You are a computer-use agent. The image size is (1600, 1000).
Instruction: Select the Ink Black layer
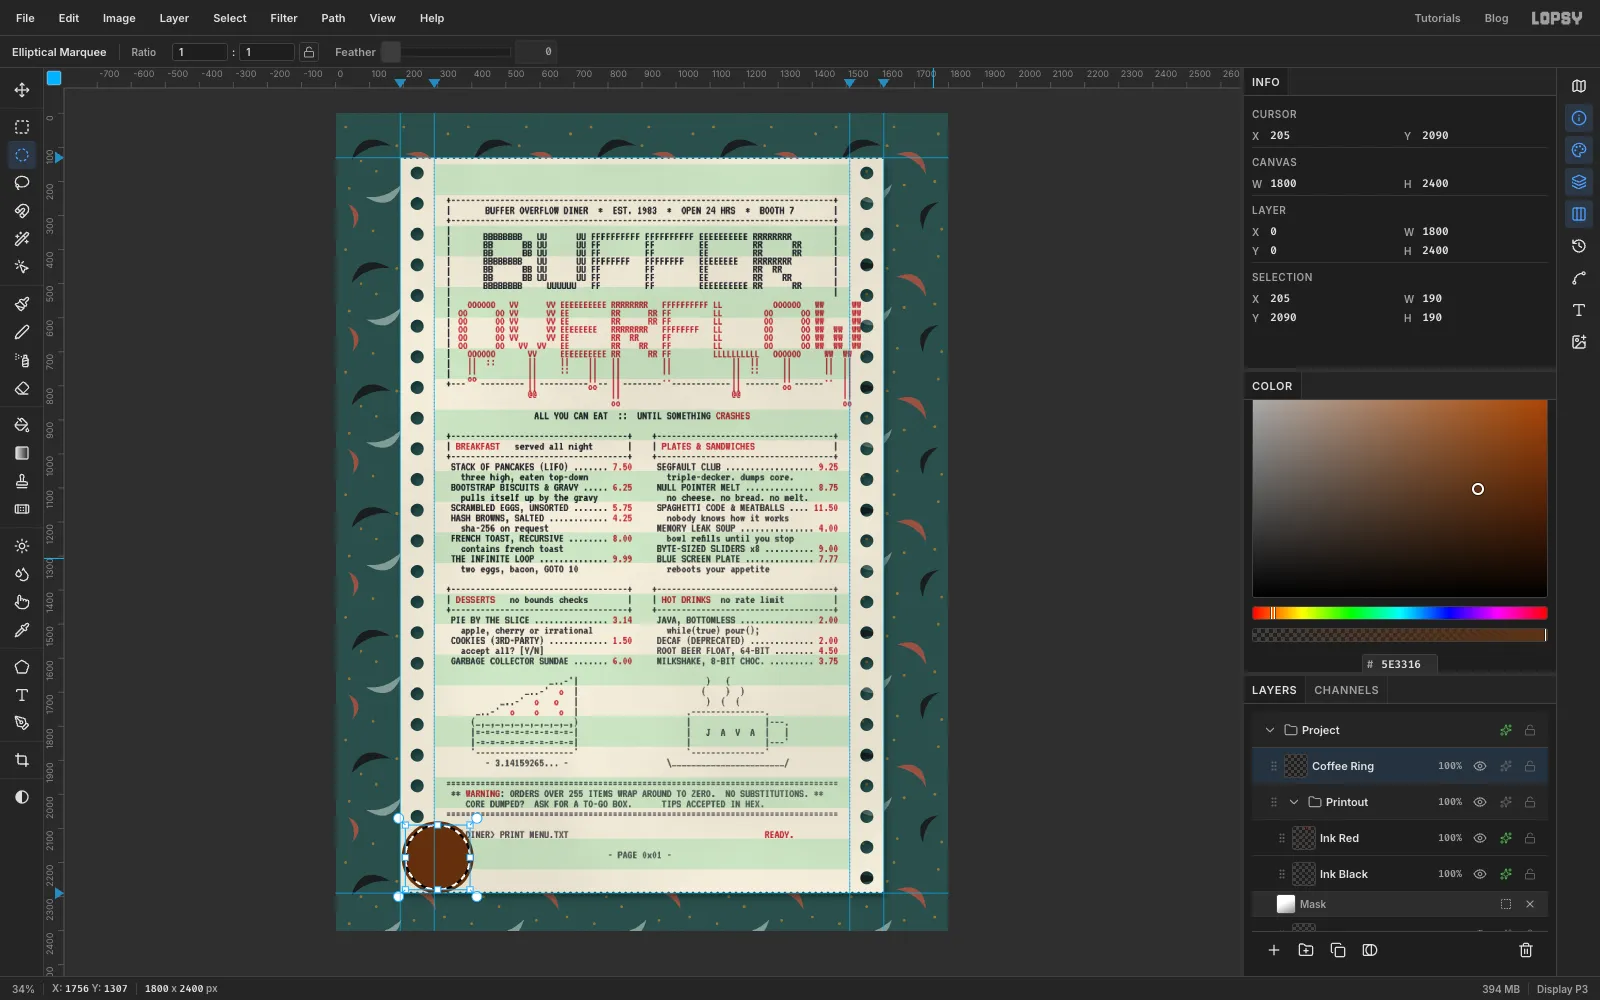click(1399, 874)
